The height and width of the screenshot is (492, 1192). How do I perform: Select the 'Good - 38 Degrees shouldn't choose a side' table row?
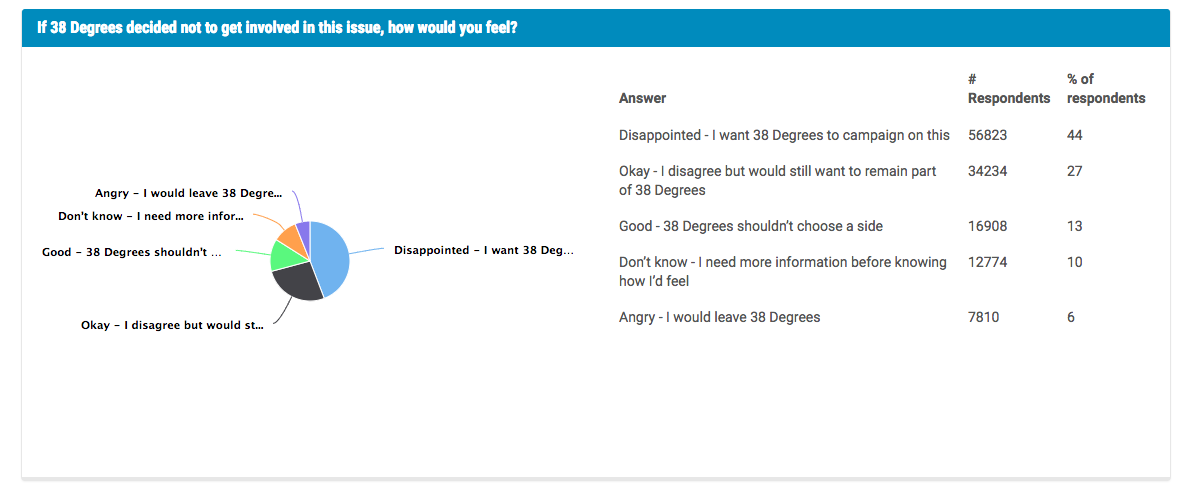click(750, 226)
